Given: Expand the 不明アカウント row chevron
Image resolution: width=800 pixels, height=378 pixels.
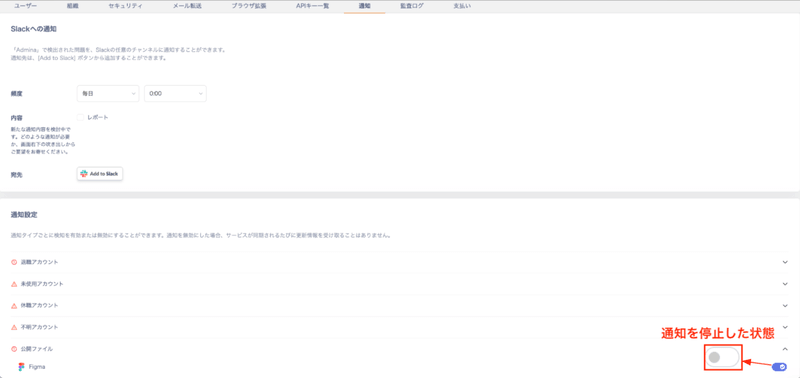Looking at the screenshot, I should pyautogui.click(x=785, y=327).
